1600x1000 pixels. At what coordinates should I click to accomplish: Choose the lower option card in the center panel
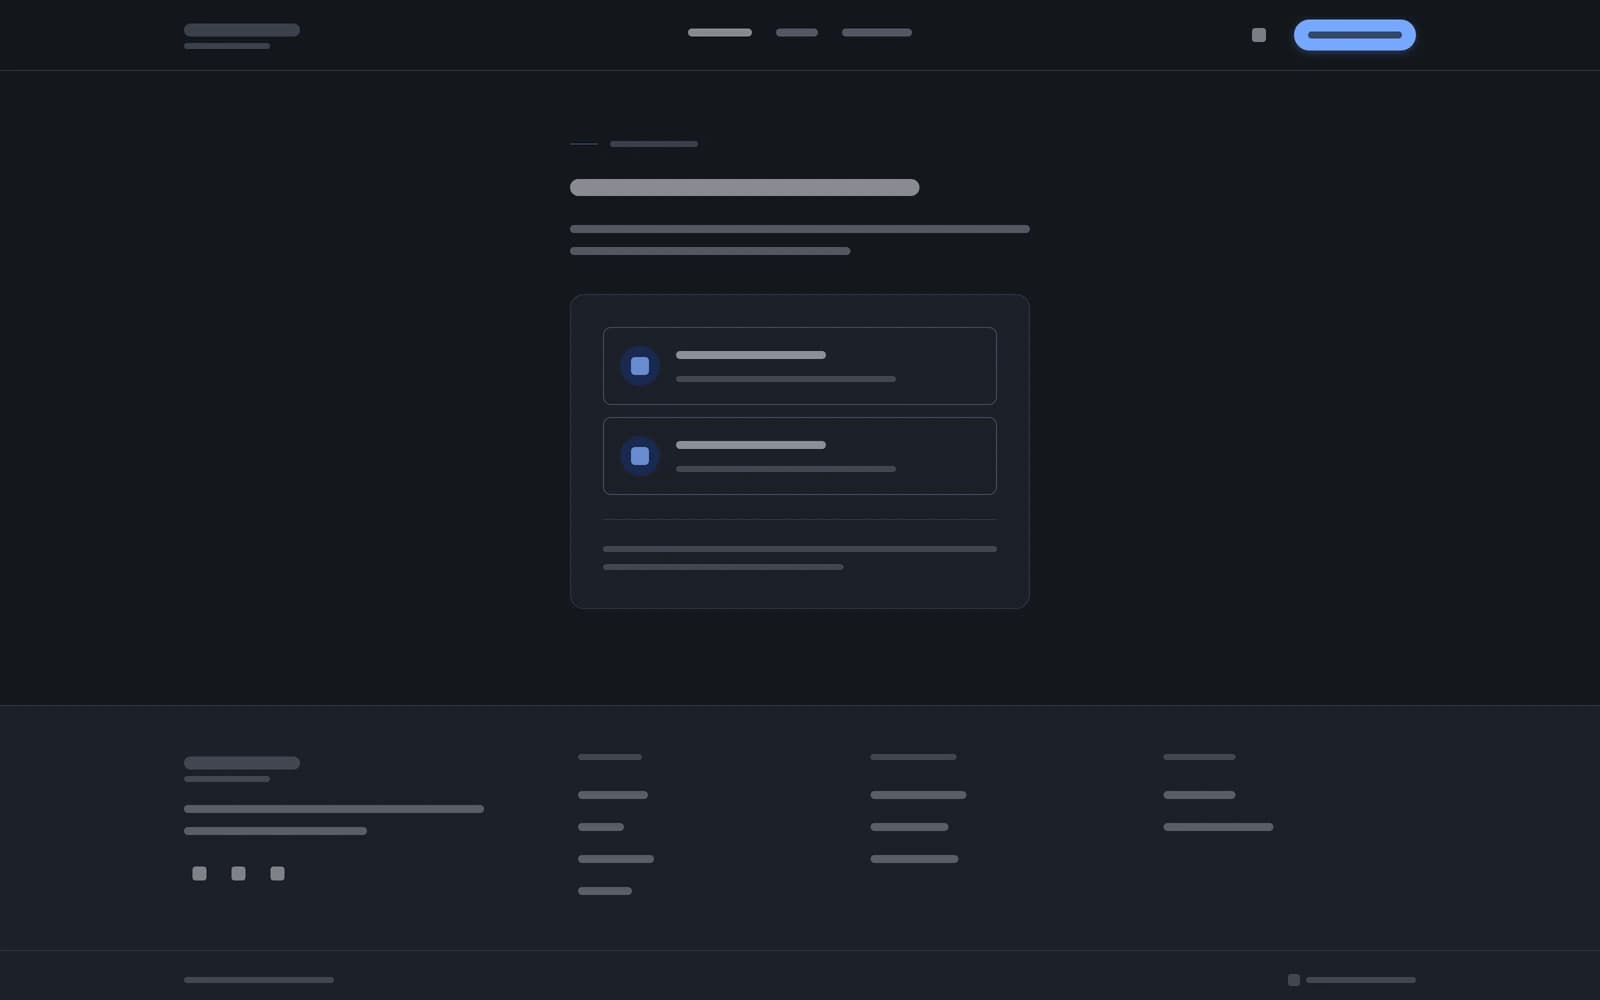coord(800,456)
